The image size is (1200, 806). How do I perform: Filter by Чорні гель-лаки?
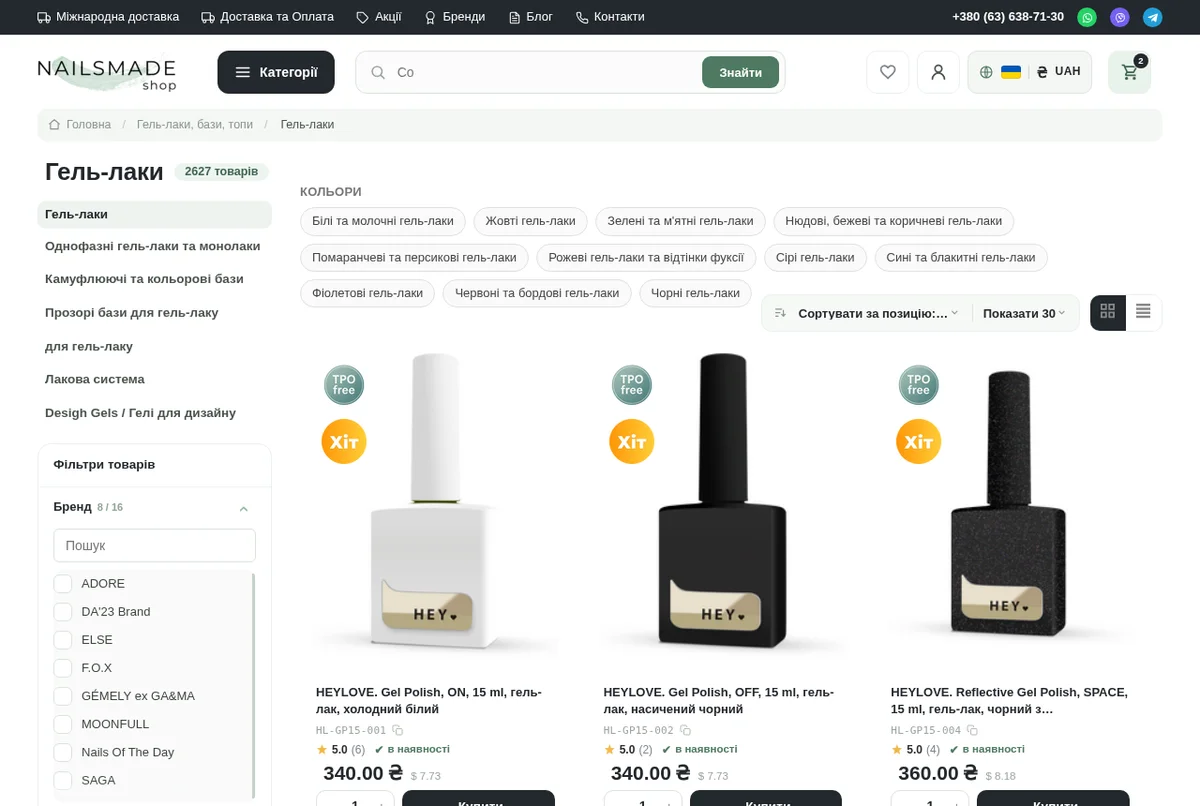(x=695, y=293)
